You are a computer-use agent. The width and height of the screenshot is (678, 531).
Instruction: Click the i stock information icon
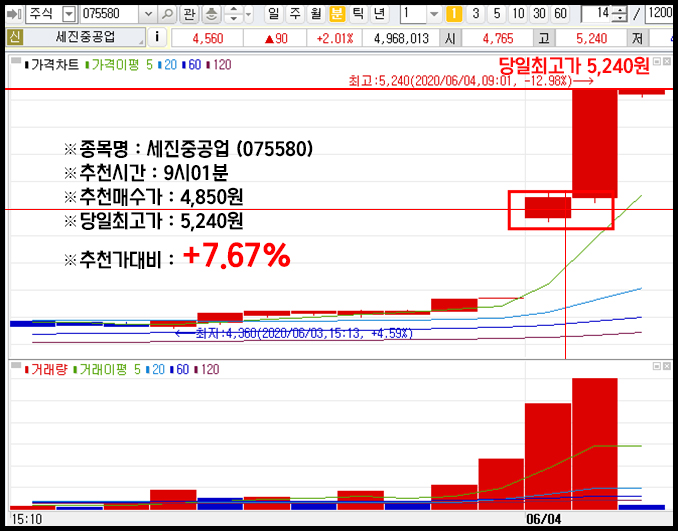157,37
